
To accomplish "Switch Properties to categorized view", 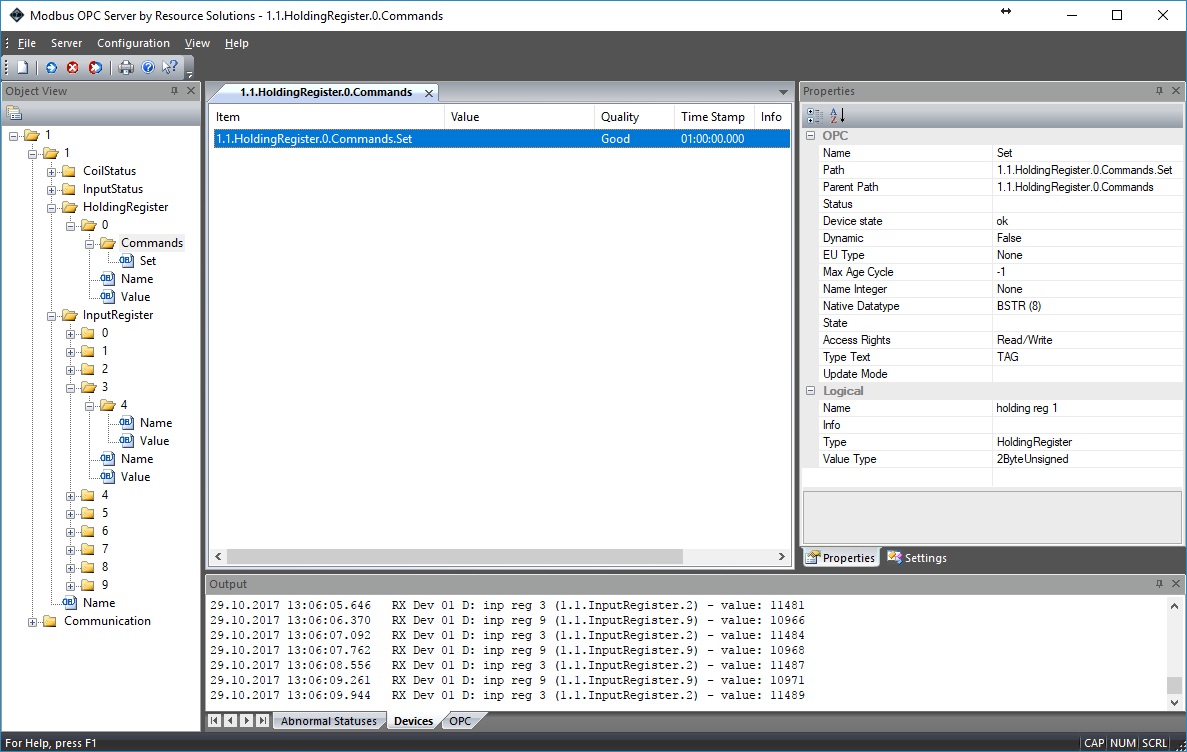I will pos(815,115).
